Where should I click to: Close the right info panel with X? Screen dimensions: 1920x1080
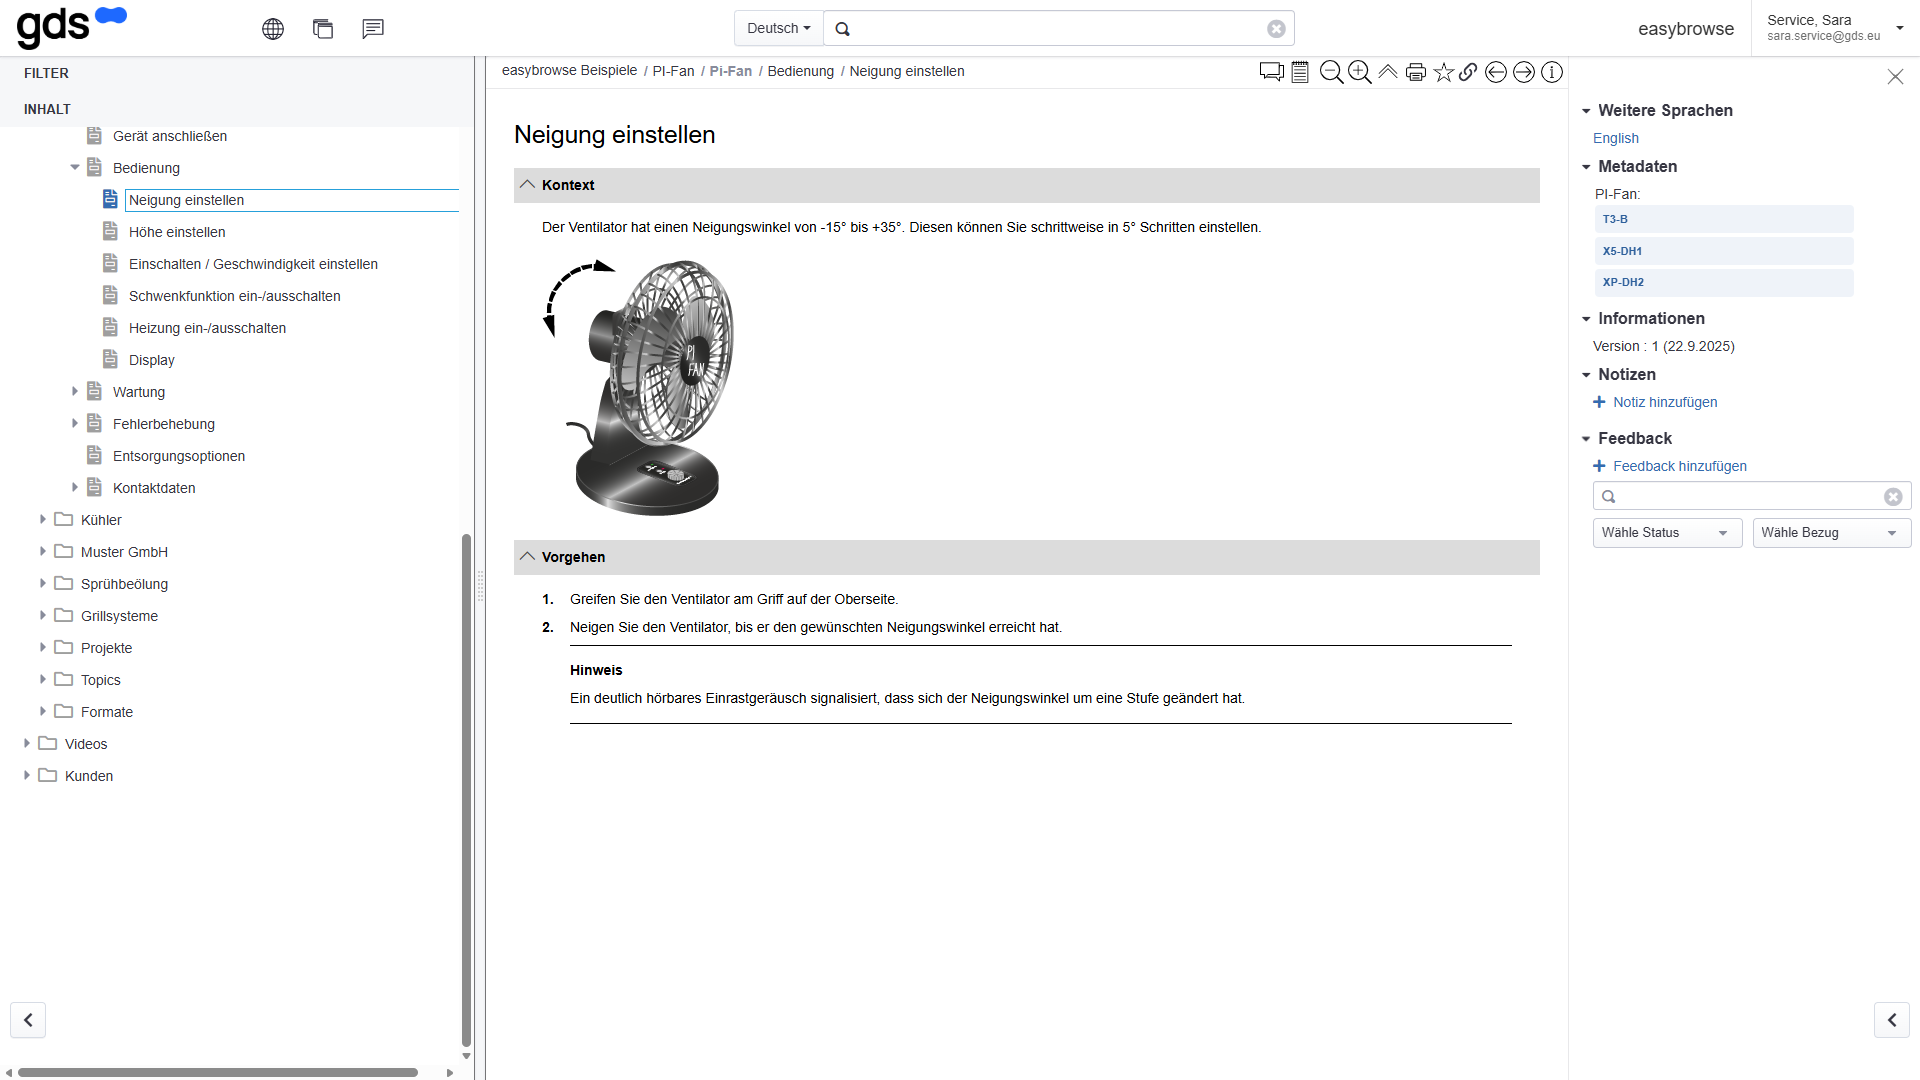(1895, 77)
